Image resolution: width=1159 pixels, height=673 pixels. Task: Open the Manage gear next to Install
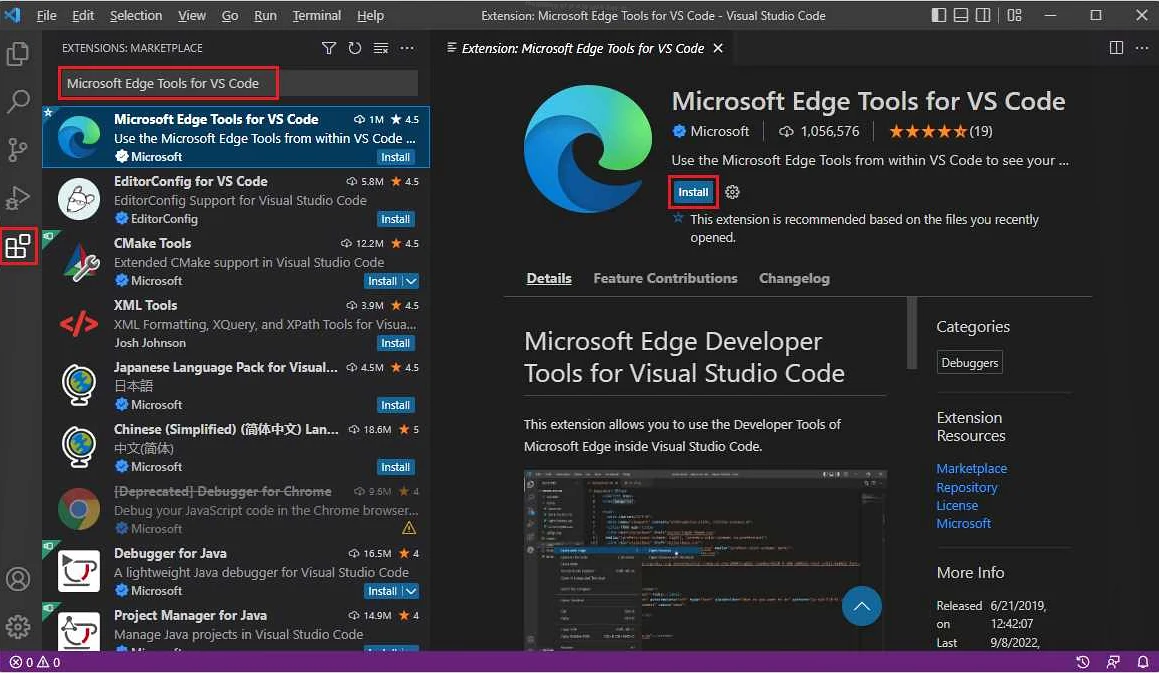pyautogui.click(x=733, y=192)
